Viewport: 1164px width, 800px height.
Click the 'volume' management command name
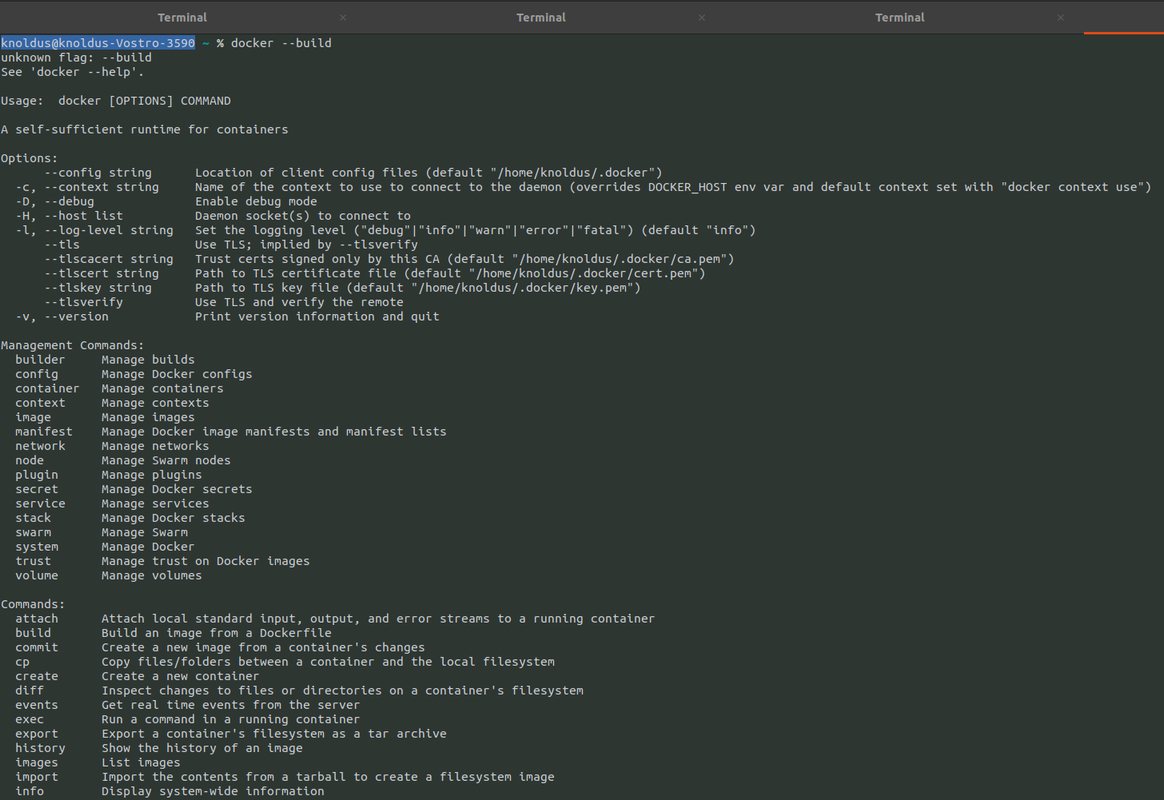tap(36, 575)
